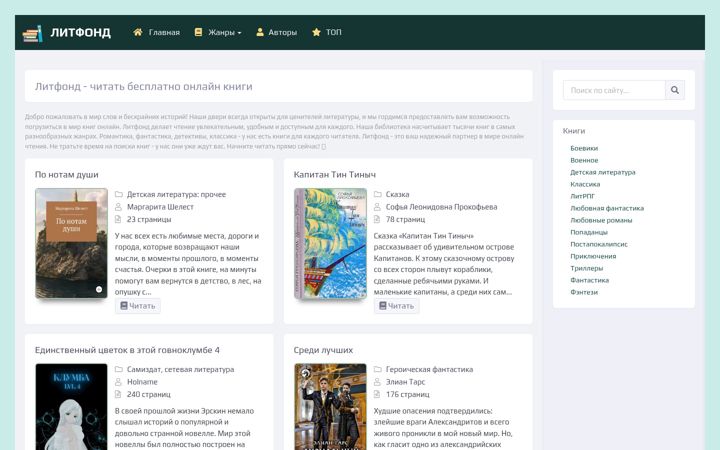This screenshot has width=720, height=450.
Task: Open the Детская литература: прочее category link
Action: (176, 194)
